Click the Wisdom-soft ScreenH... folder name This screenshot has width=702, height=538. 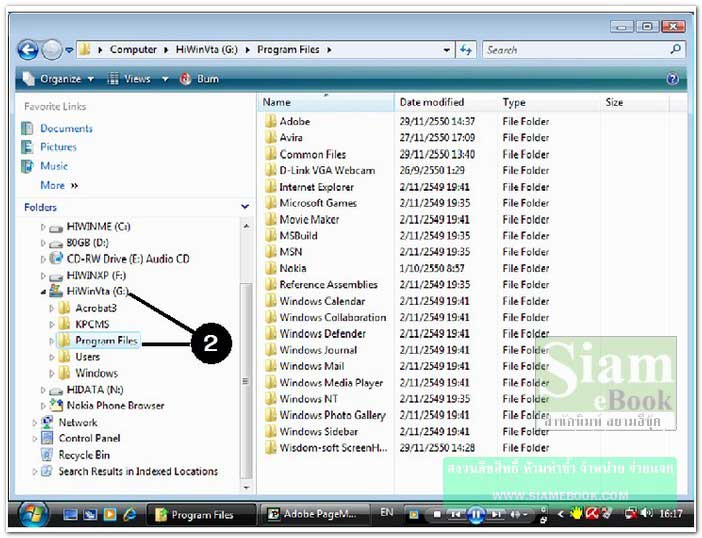pos(333,448)
